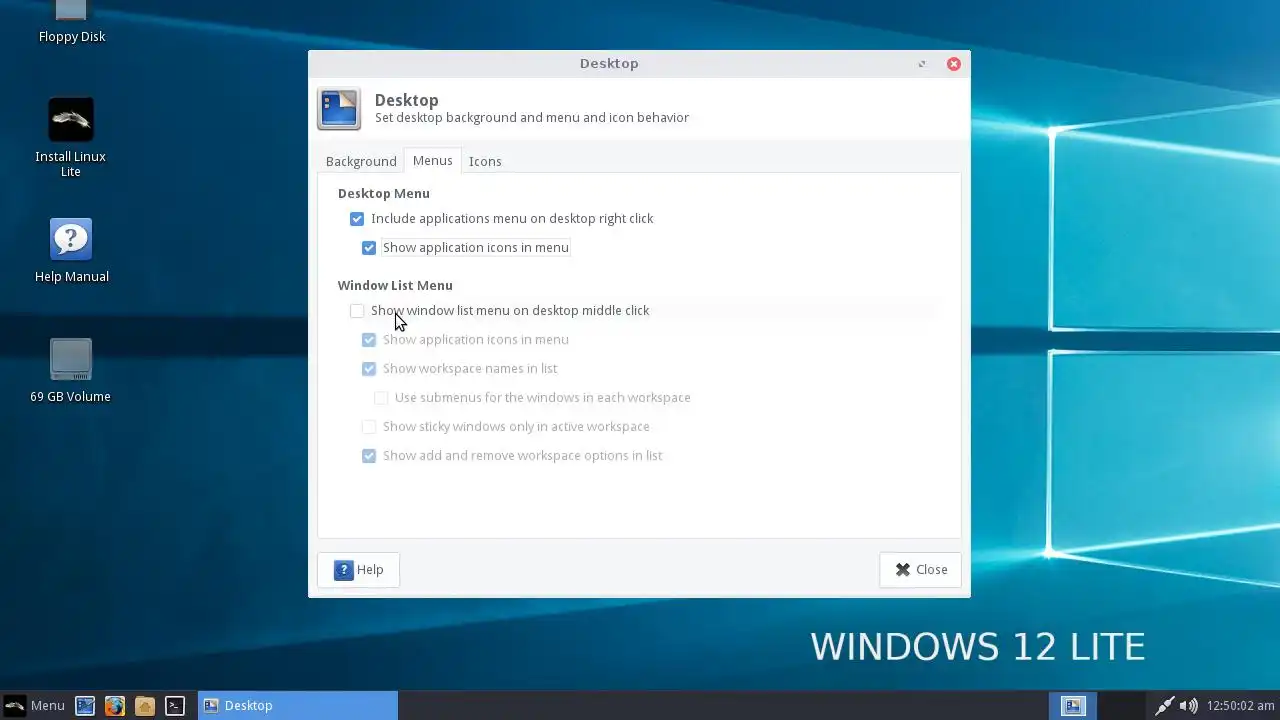Viewport: 1280px width, 720px height.
Task: Switch to the first workspace in pager
Action: click(1073, 705)
